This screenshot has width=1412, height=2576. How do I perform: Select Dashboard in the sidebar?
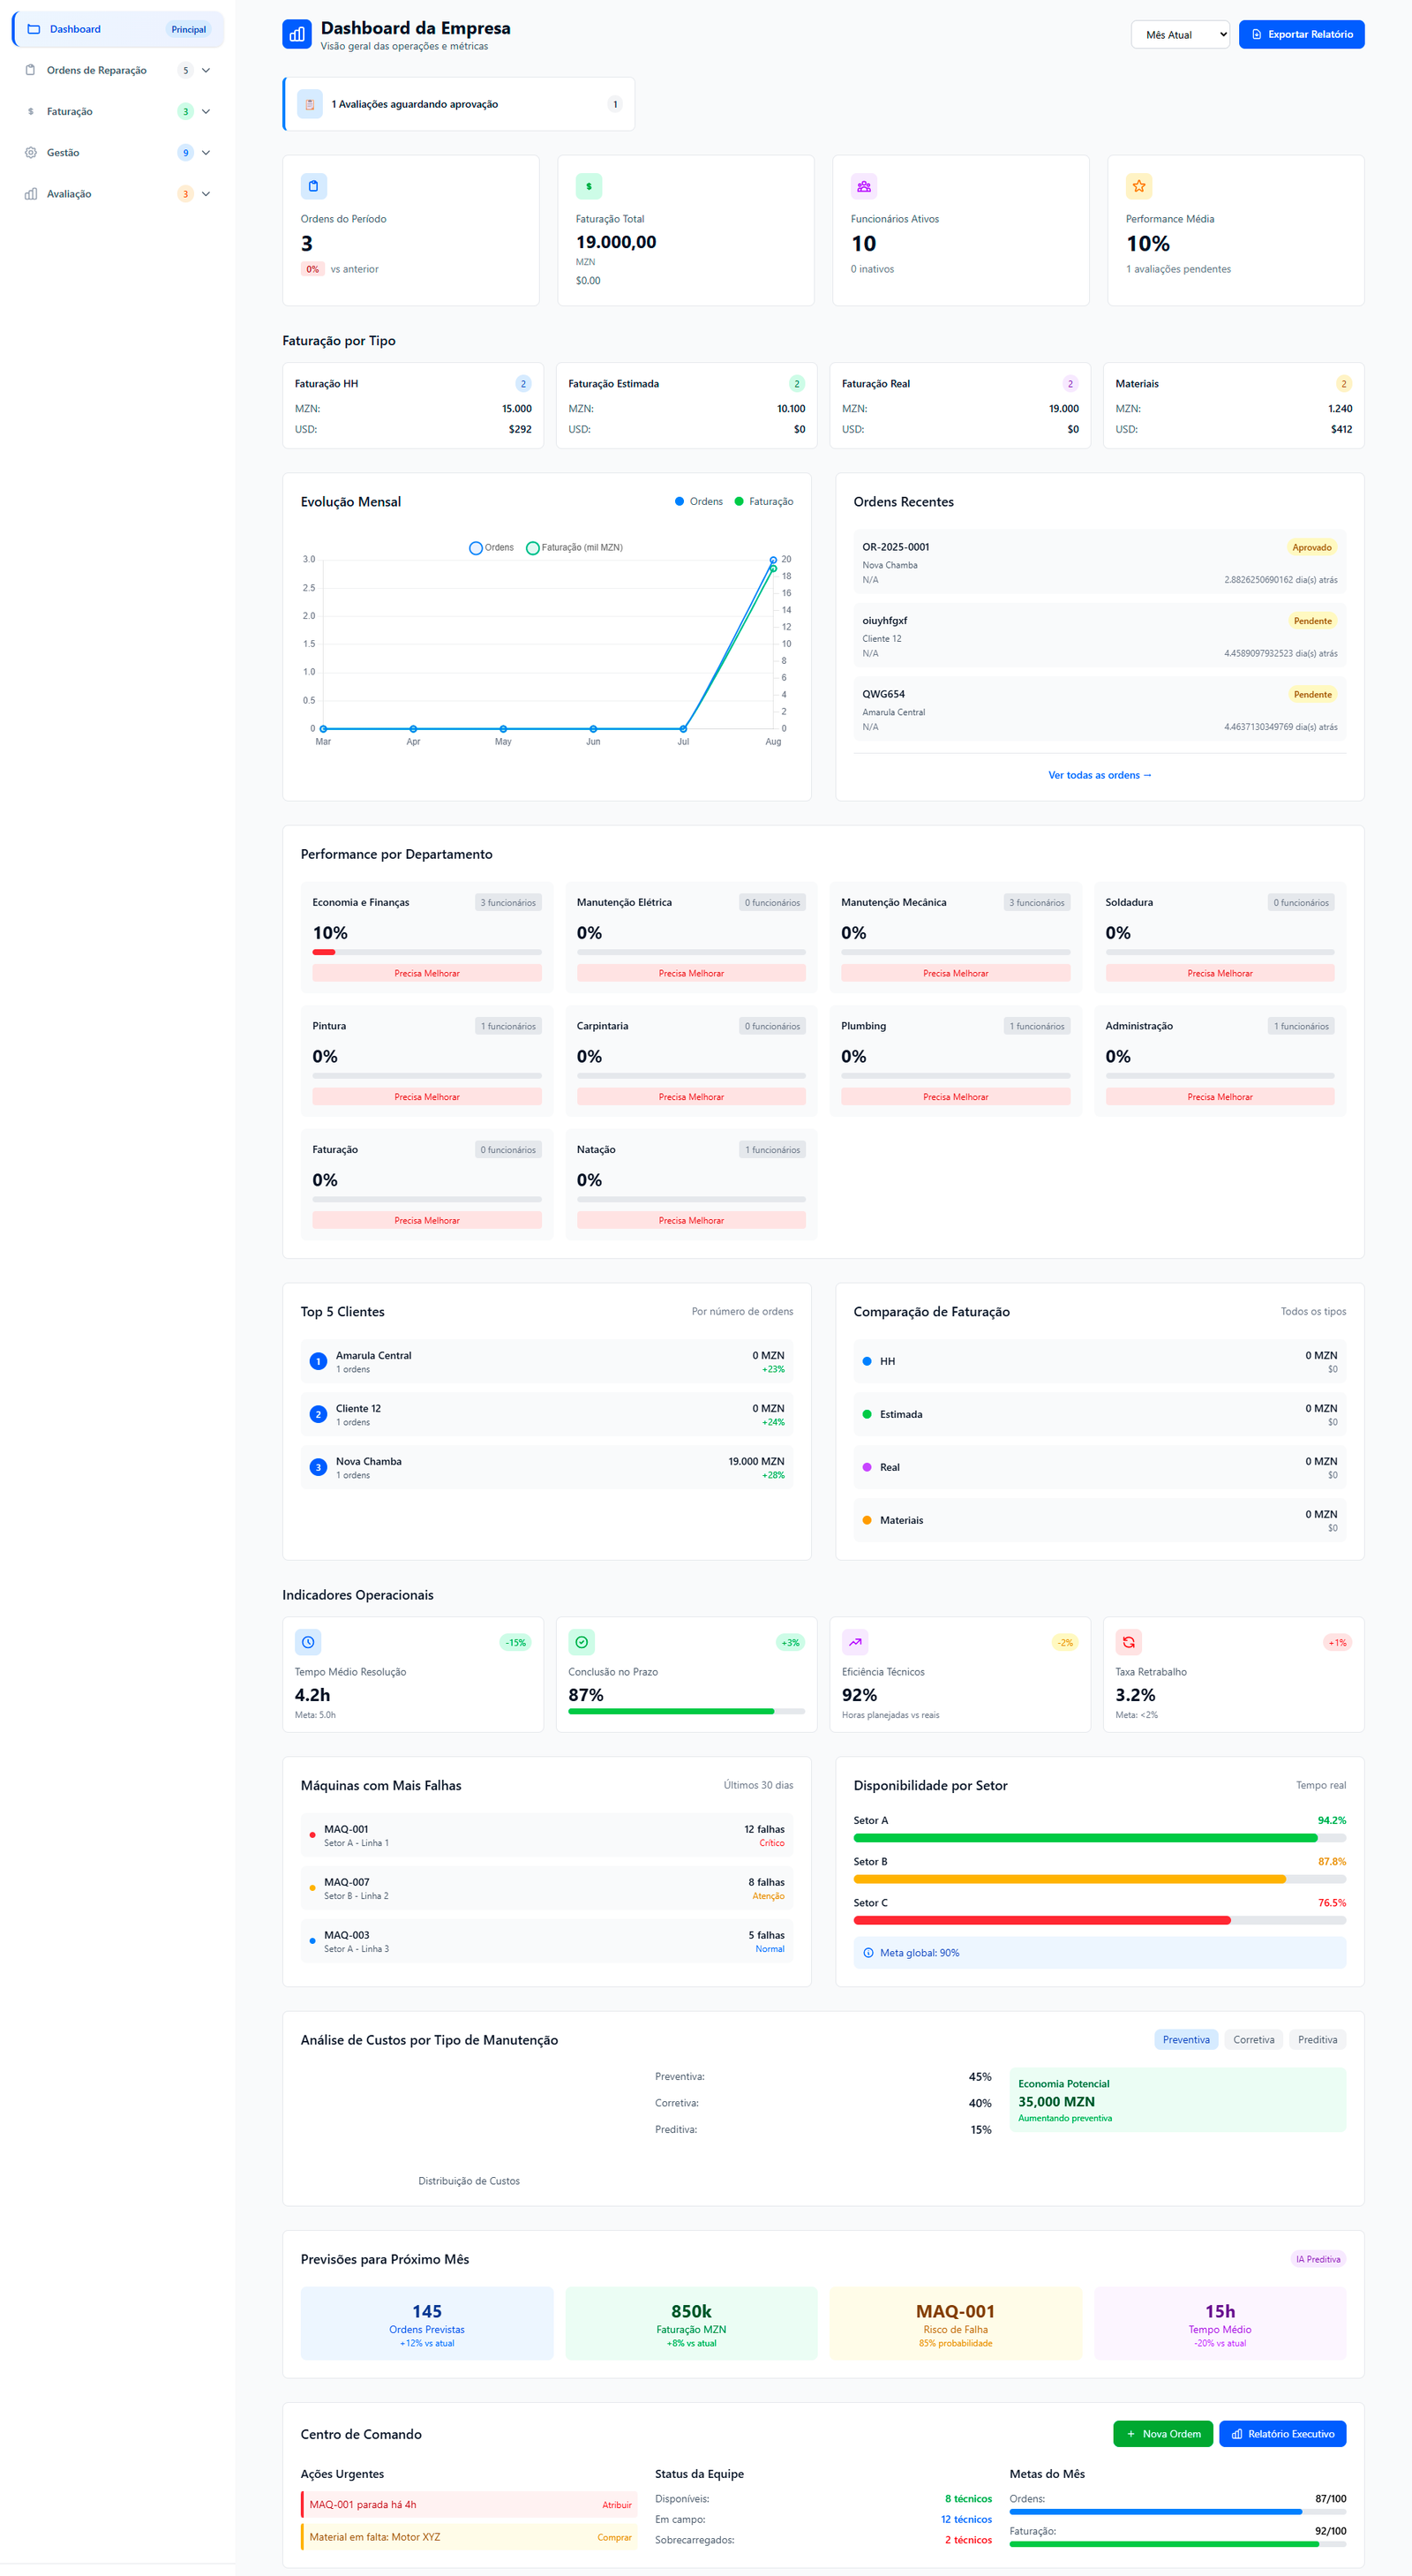tap(75, 29)
